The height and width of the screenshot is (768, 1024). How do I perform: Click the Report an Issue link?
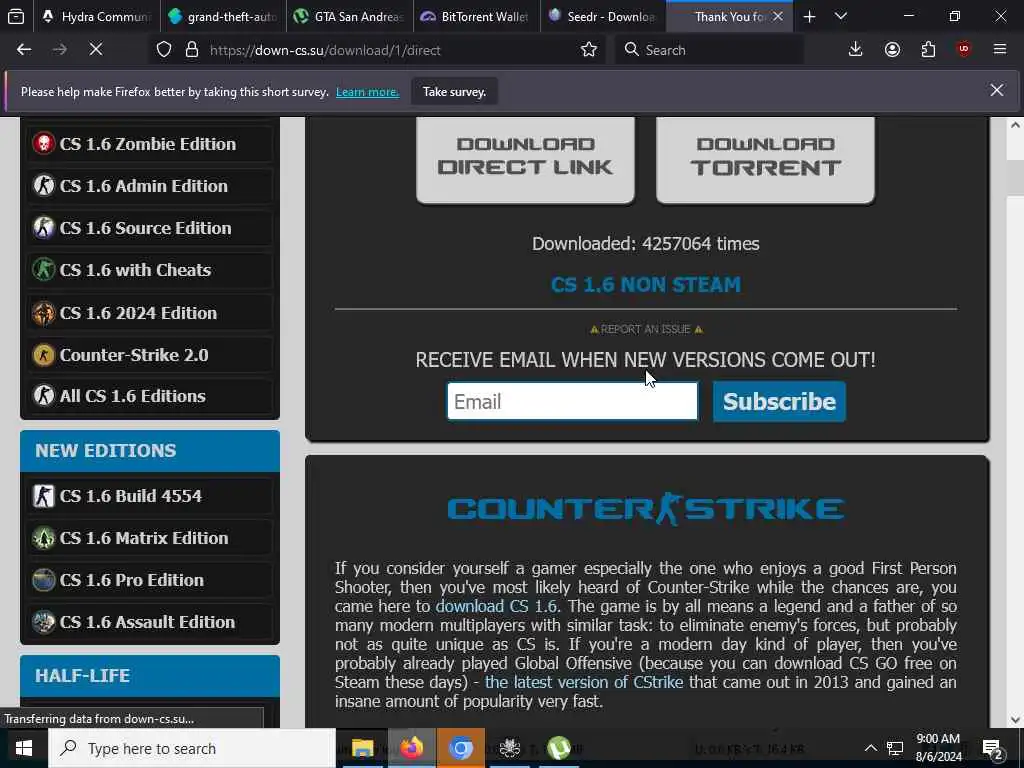tap(646, 329)
